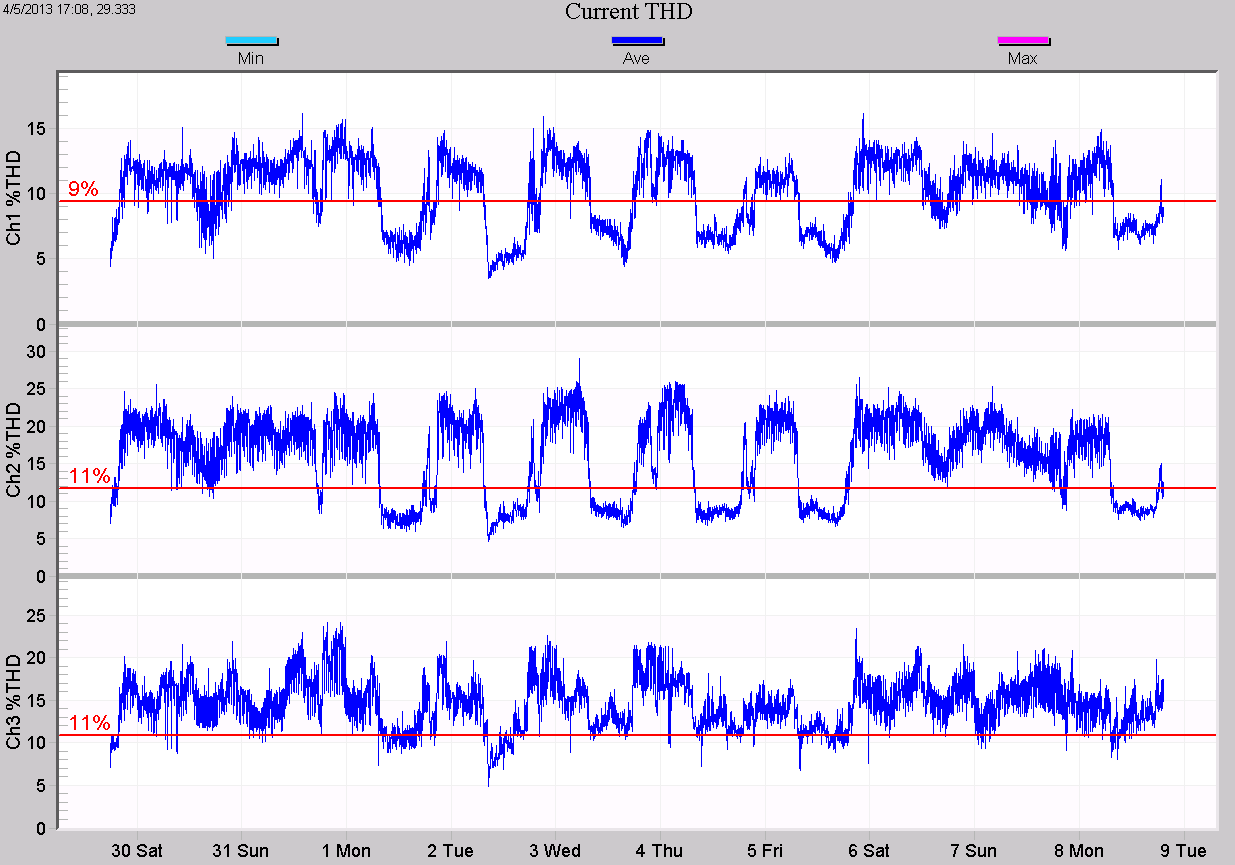This screenshot has width=1235, height=865.
Task: Click the timestamp 4/5/2013 17:08
Action: [44, 10]
